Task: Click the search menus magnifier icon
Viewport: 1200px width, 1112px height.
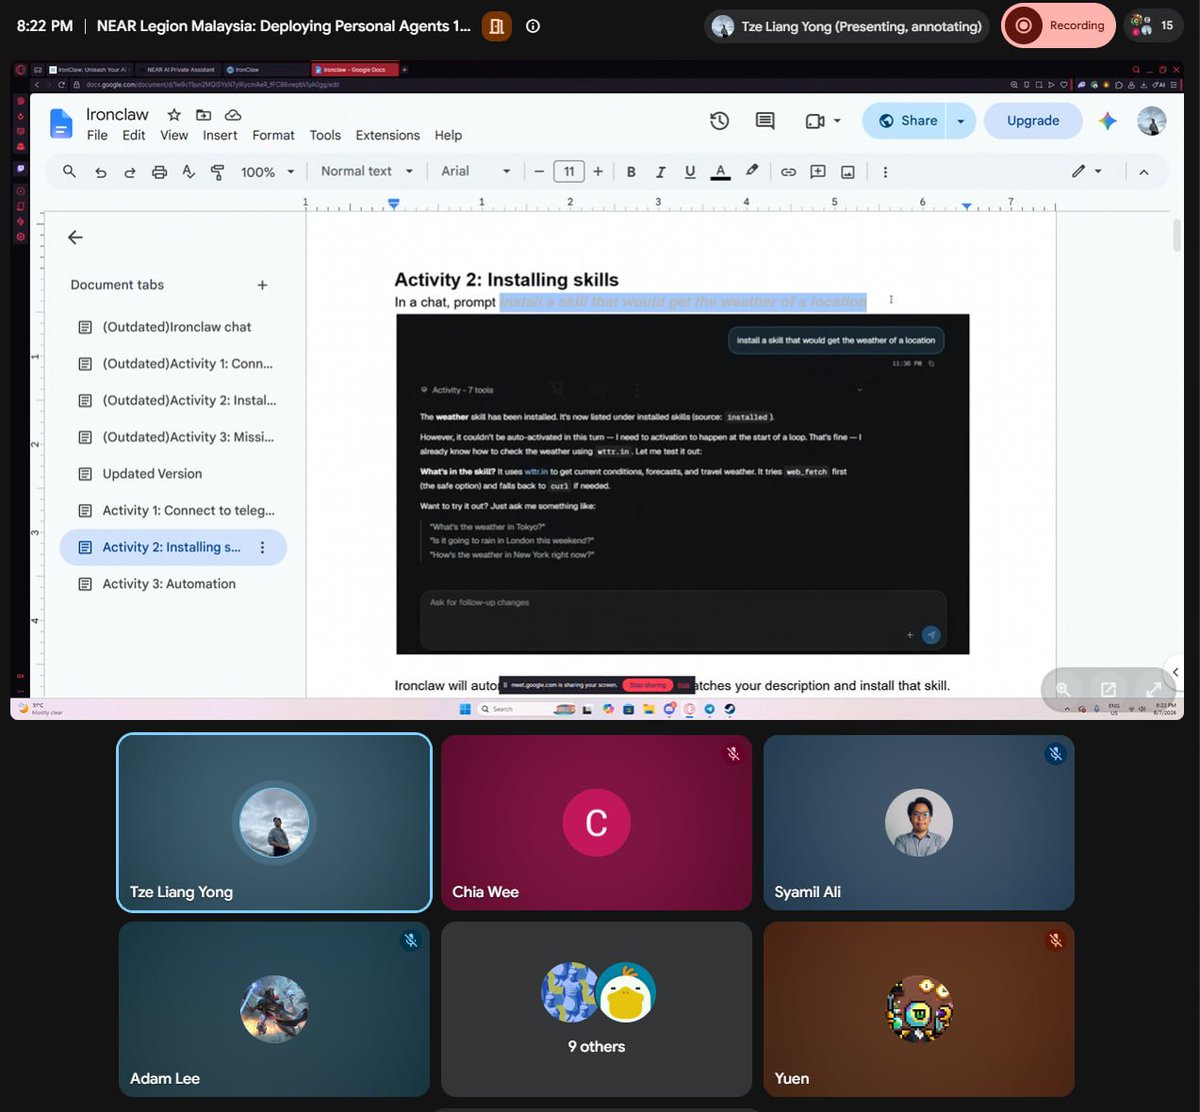Action: (69, 172)
